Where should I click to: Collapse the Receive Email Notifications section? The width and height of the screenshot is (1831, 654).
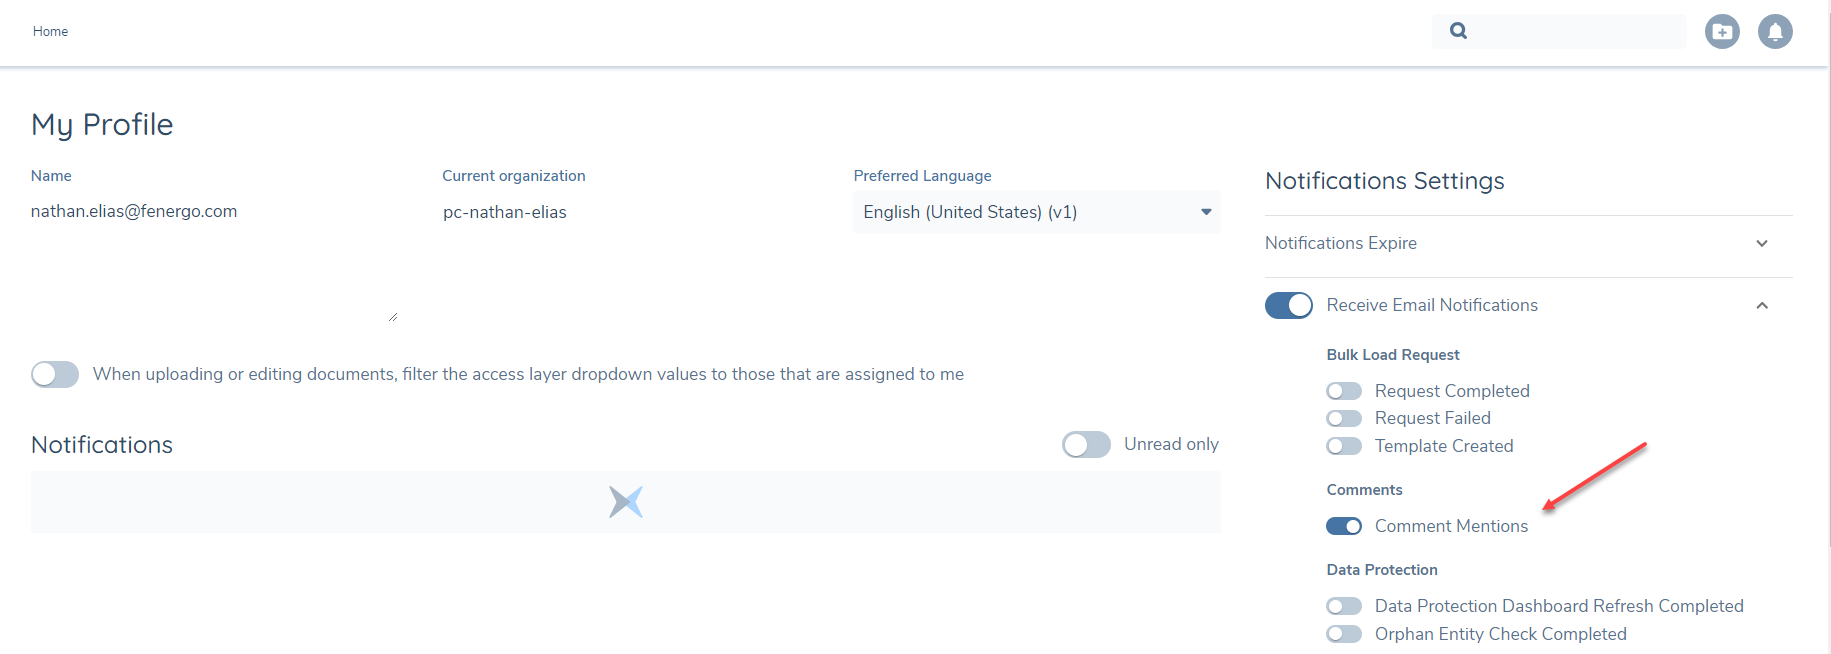pyautogui.click(x=1762, y=305)
